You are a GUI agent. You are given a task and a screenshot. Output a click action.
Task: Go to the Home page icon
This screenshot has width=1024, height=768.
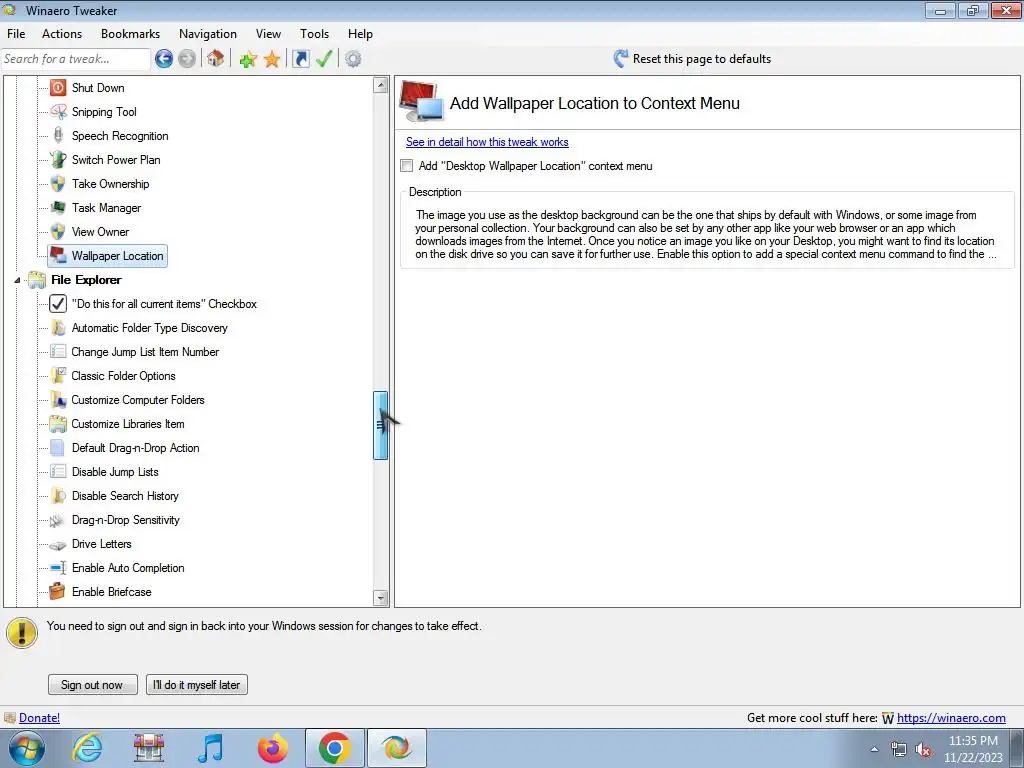[216, 59]
